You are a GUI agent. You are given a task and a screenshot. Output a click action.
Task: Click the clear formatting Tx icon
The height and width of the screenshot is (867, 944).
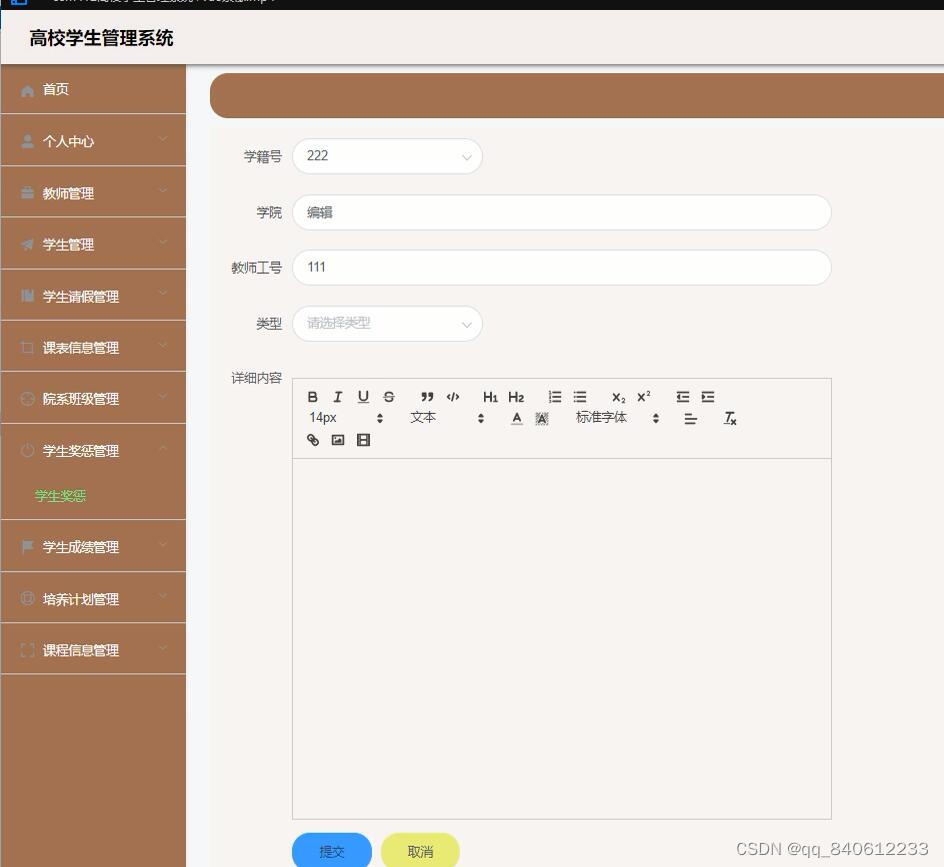coord(730,418)
